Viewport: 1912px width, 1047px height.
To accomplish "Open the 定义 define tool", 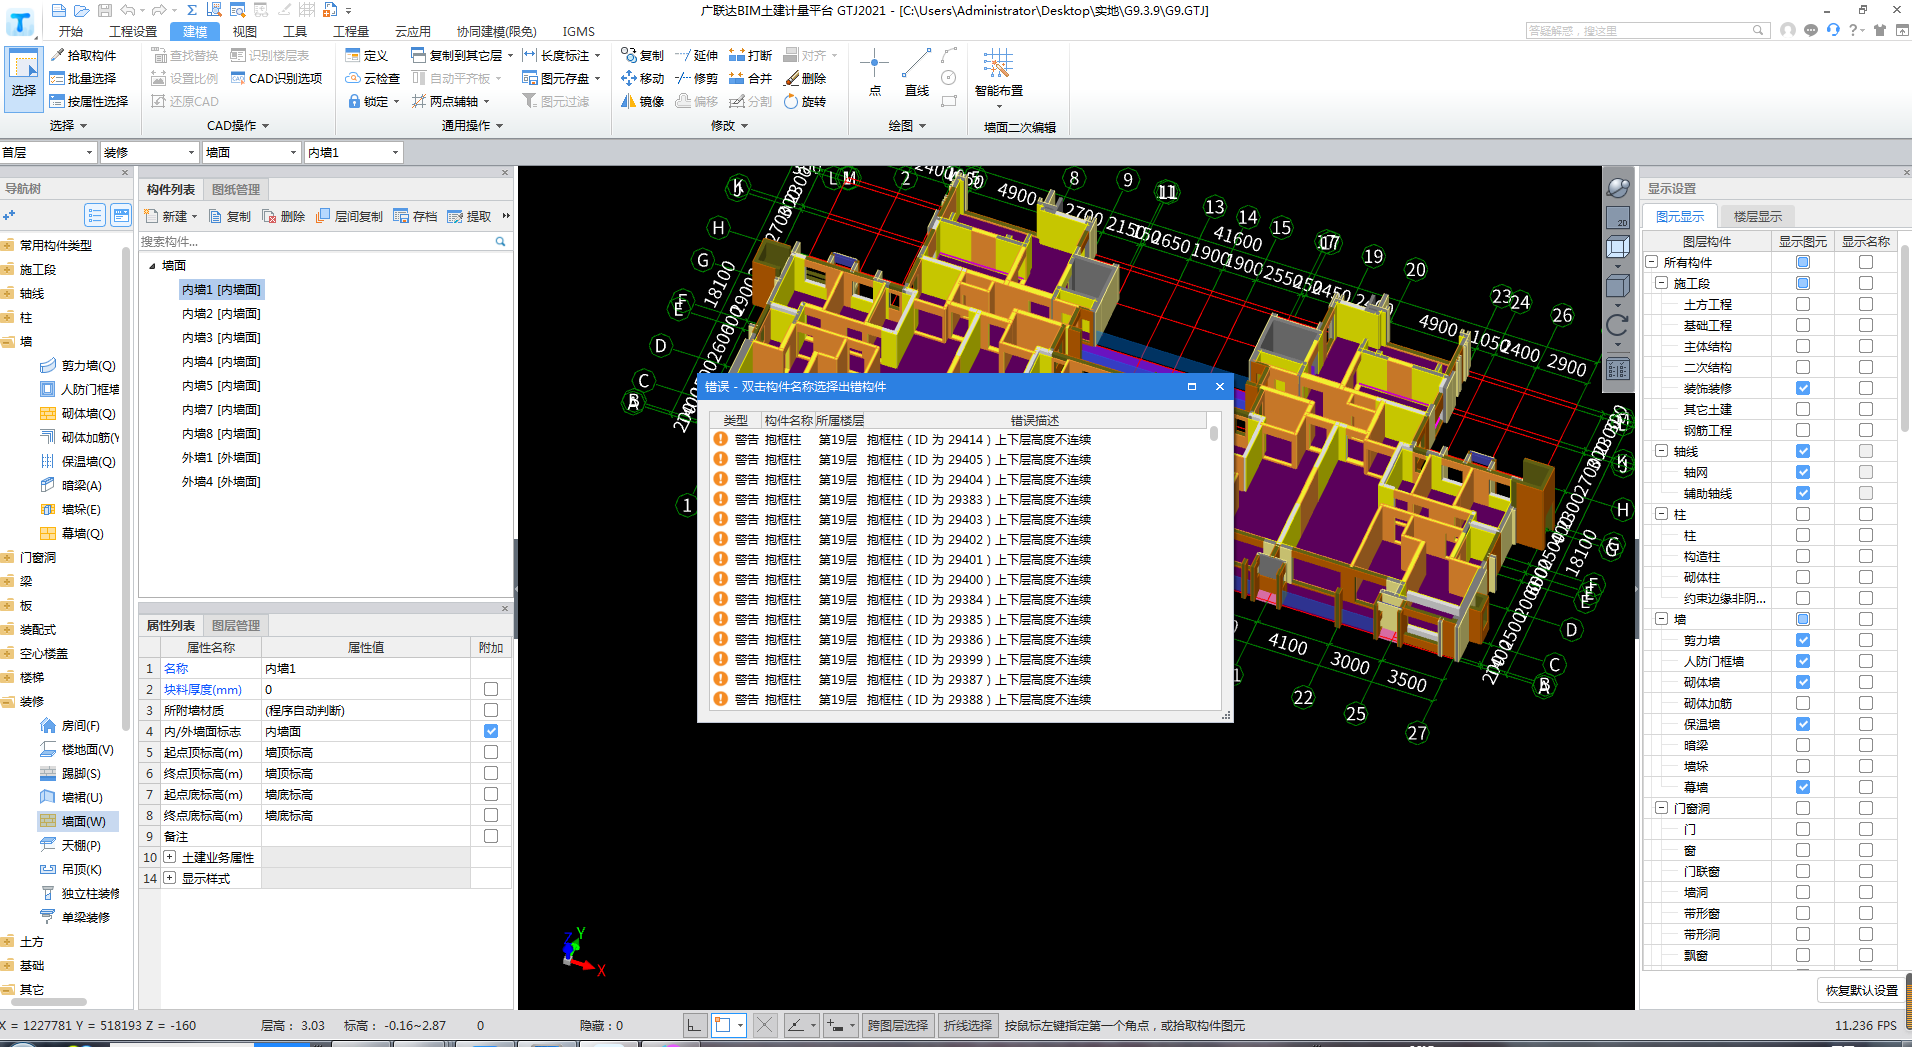I will click(x=366, y=56).
